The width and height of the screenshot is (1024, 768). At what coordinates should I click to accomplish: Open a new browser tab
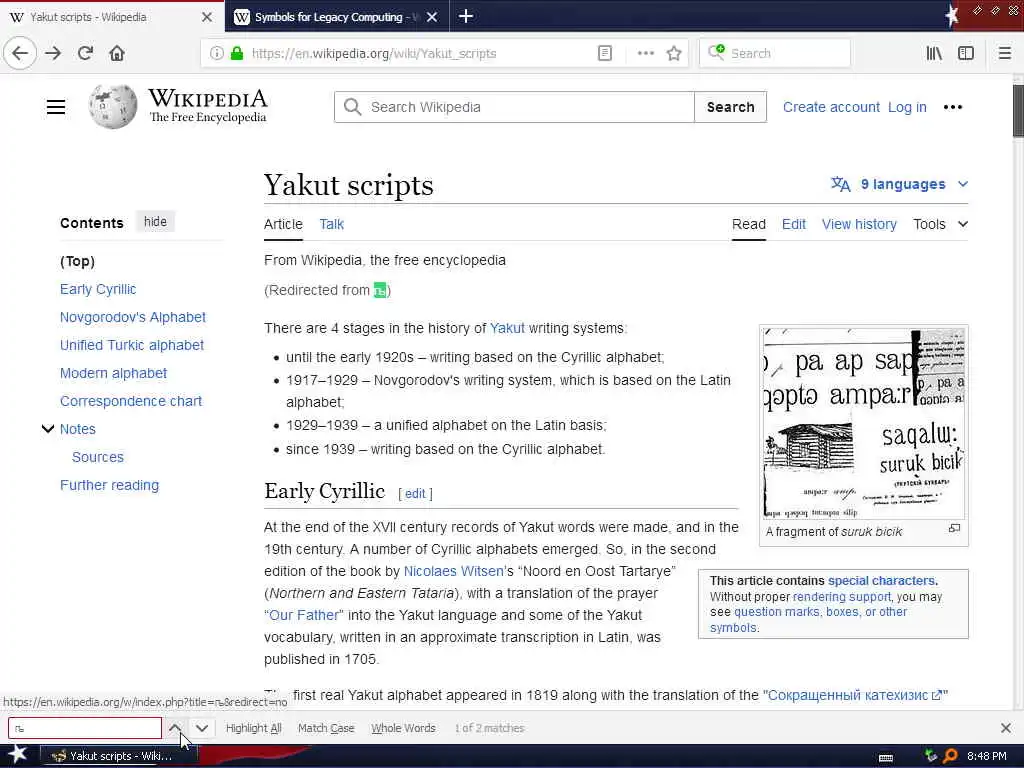coord(466,16)
